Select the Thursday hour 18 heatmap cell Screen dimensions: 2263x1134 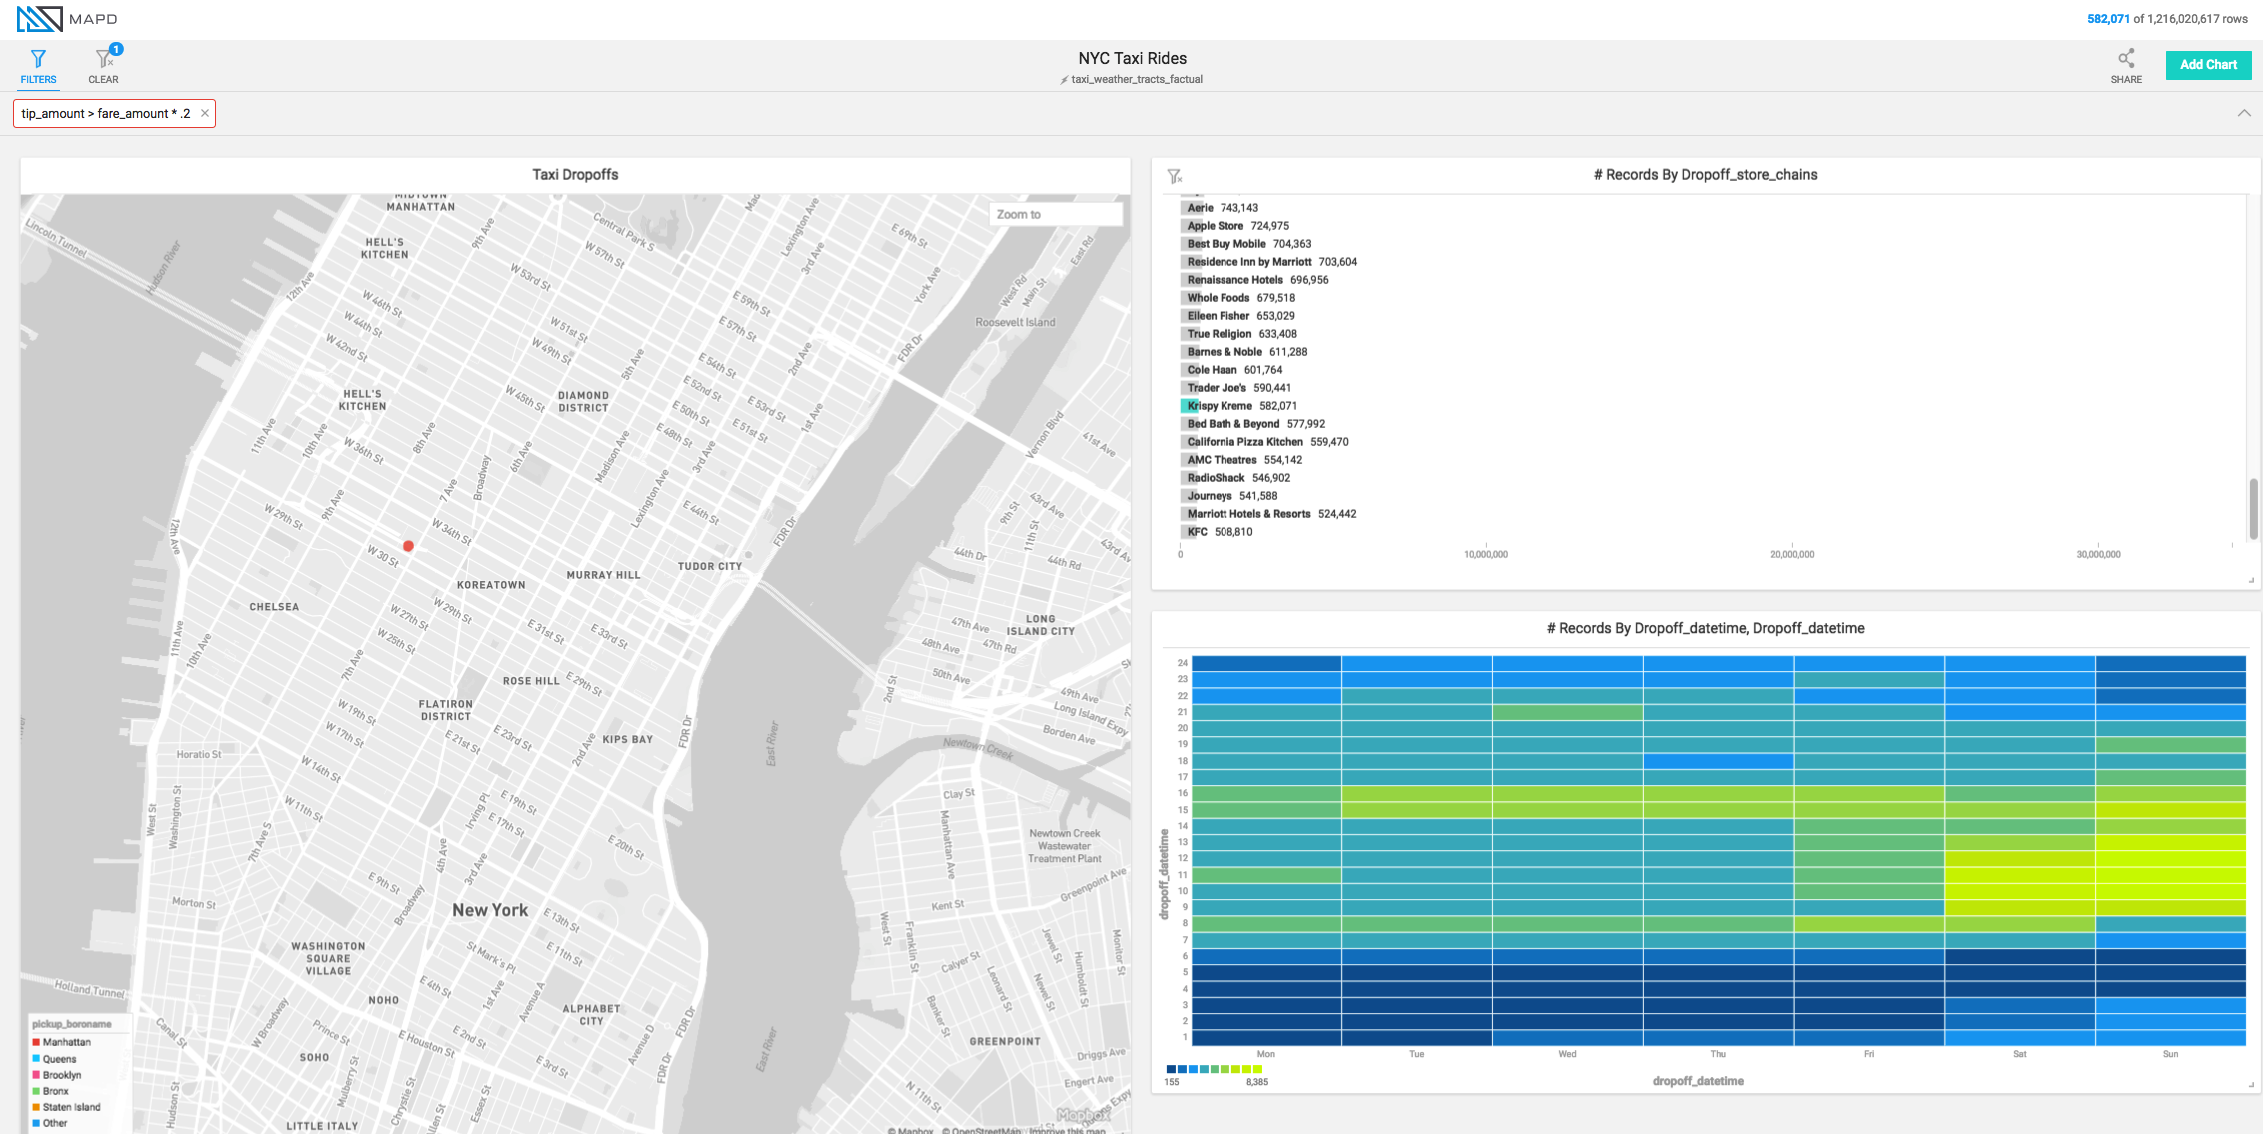coord(1718,761)
